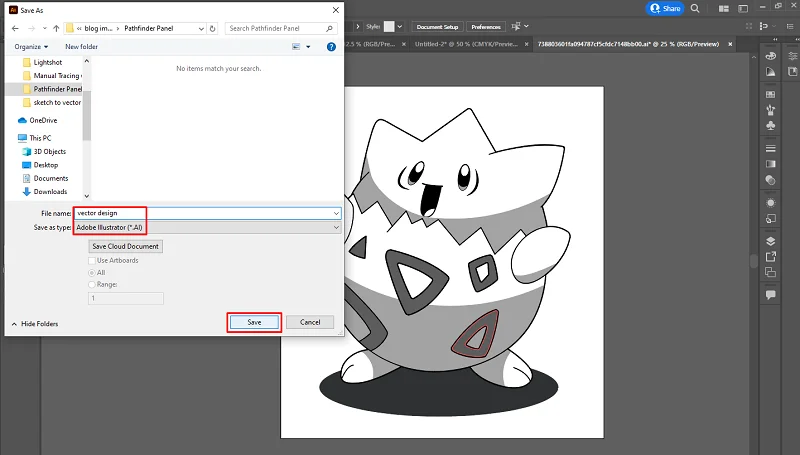Screen dimensions: 800x455
Task: Open the Align to selection dropdown arrow
Action: 527,26
